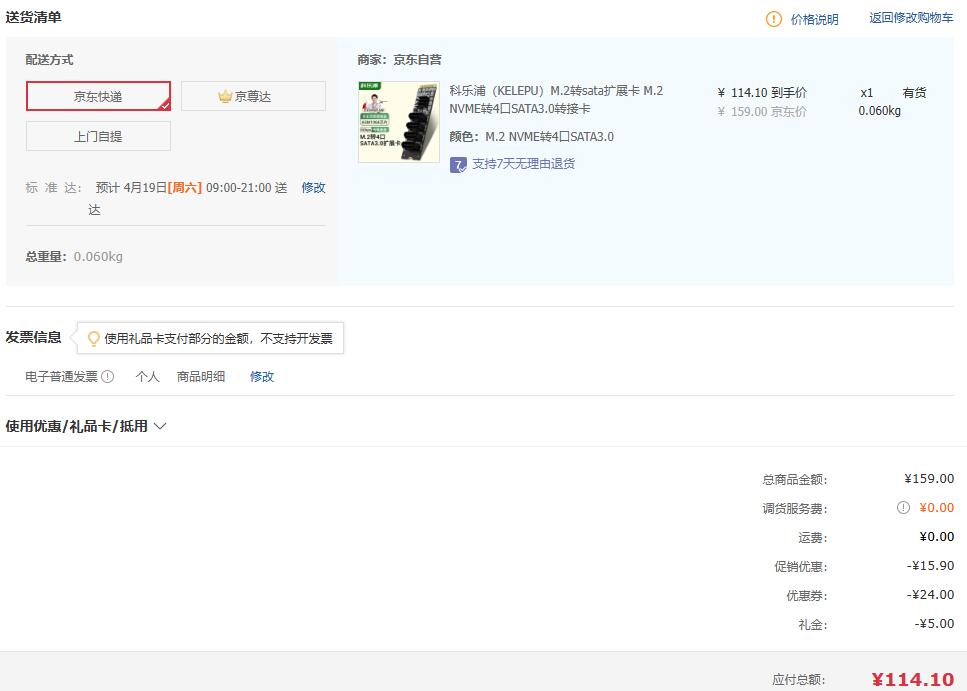
Task: Click the 总重量 0.060kg value
Action: [x=98, y=257]
